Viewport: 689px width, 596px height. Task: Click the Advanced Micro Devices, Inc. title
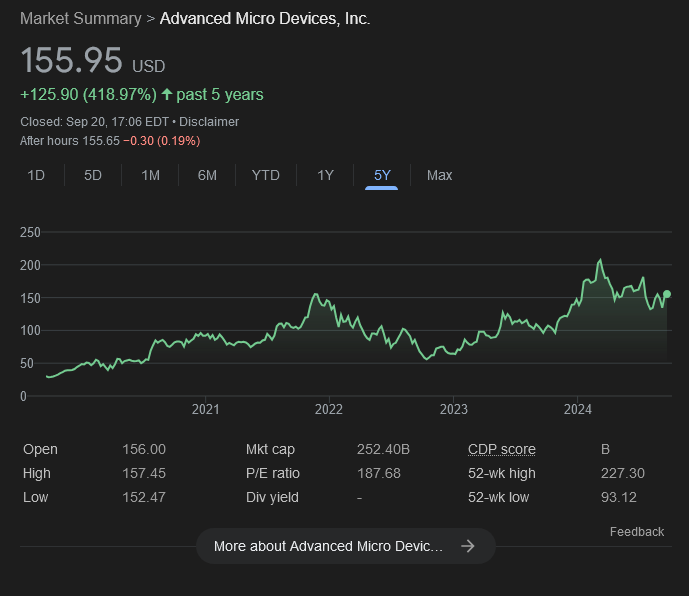pyautogui.click(x=265, y=18)
